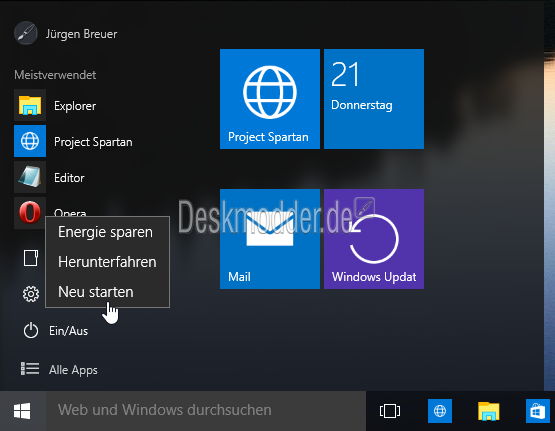Open the large Project Spartan tile
The height and width of the screenshot is (431, 555).
(270, 99)
